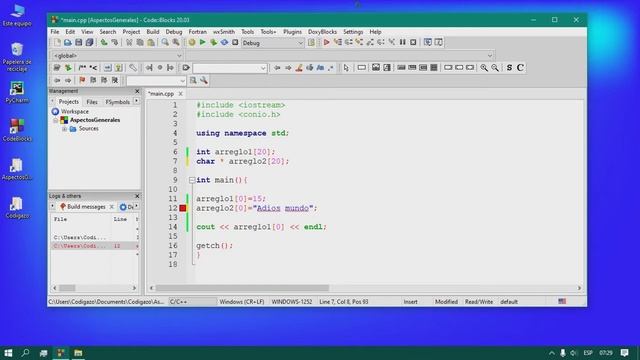
Task: Click the highlighter marker icon
Action: coord(299,68)
